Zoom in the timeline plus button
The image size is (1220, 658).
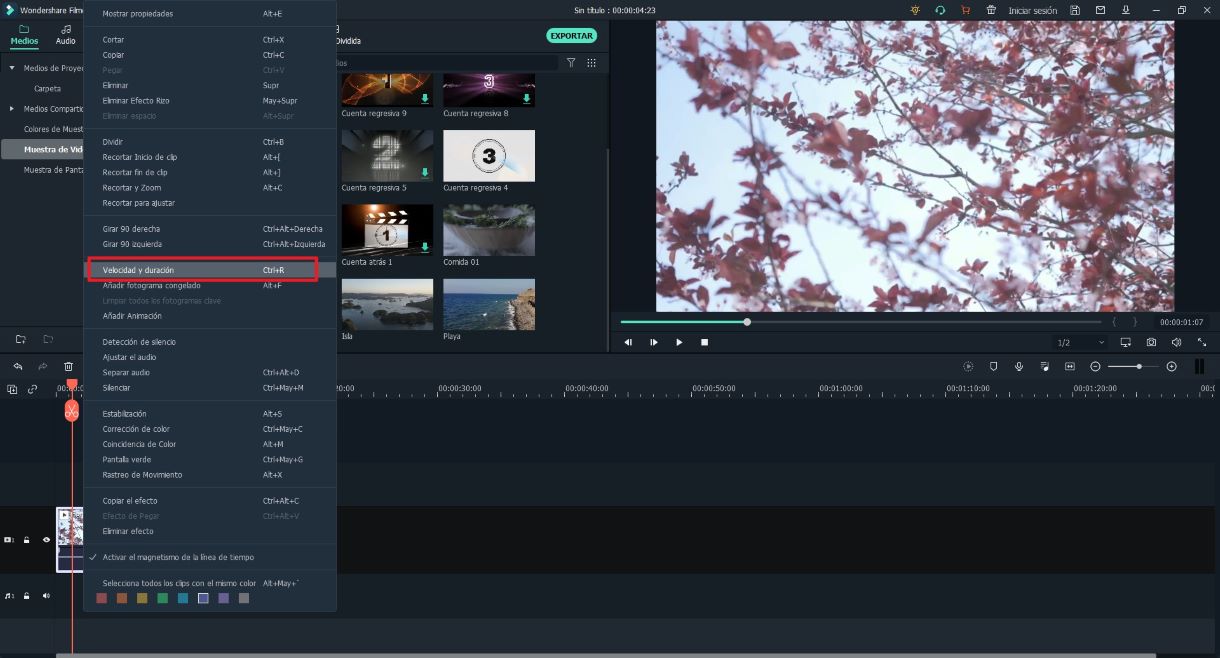click(1172, 367)
